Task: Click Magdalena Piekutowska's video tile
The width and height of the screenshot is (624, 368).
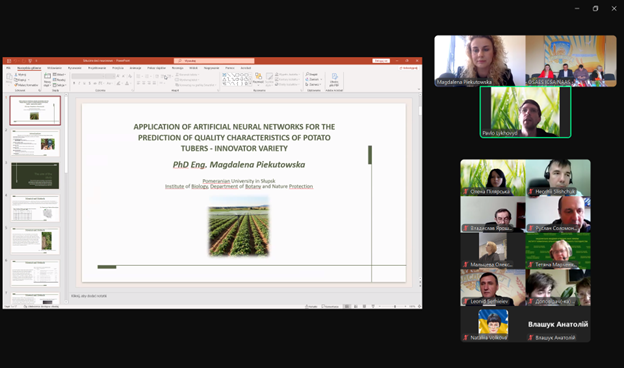Action: point(480,60)
